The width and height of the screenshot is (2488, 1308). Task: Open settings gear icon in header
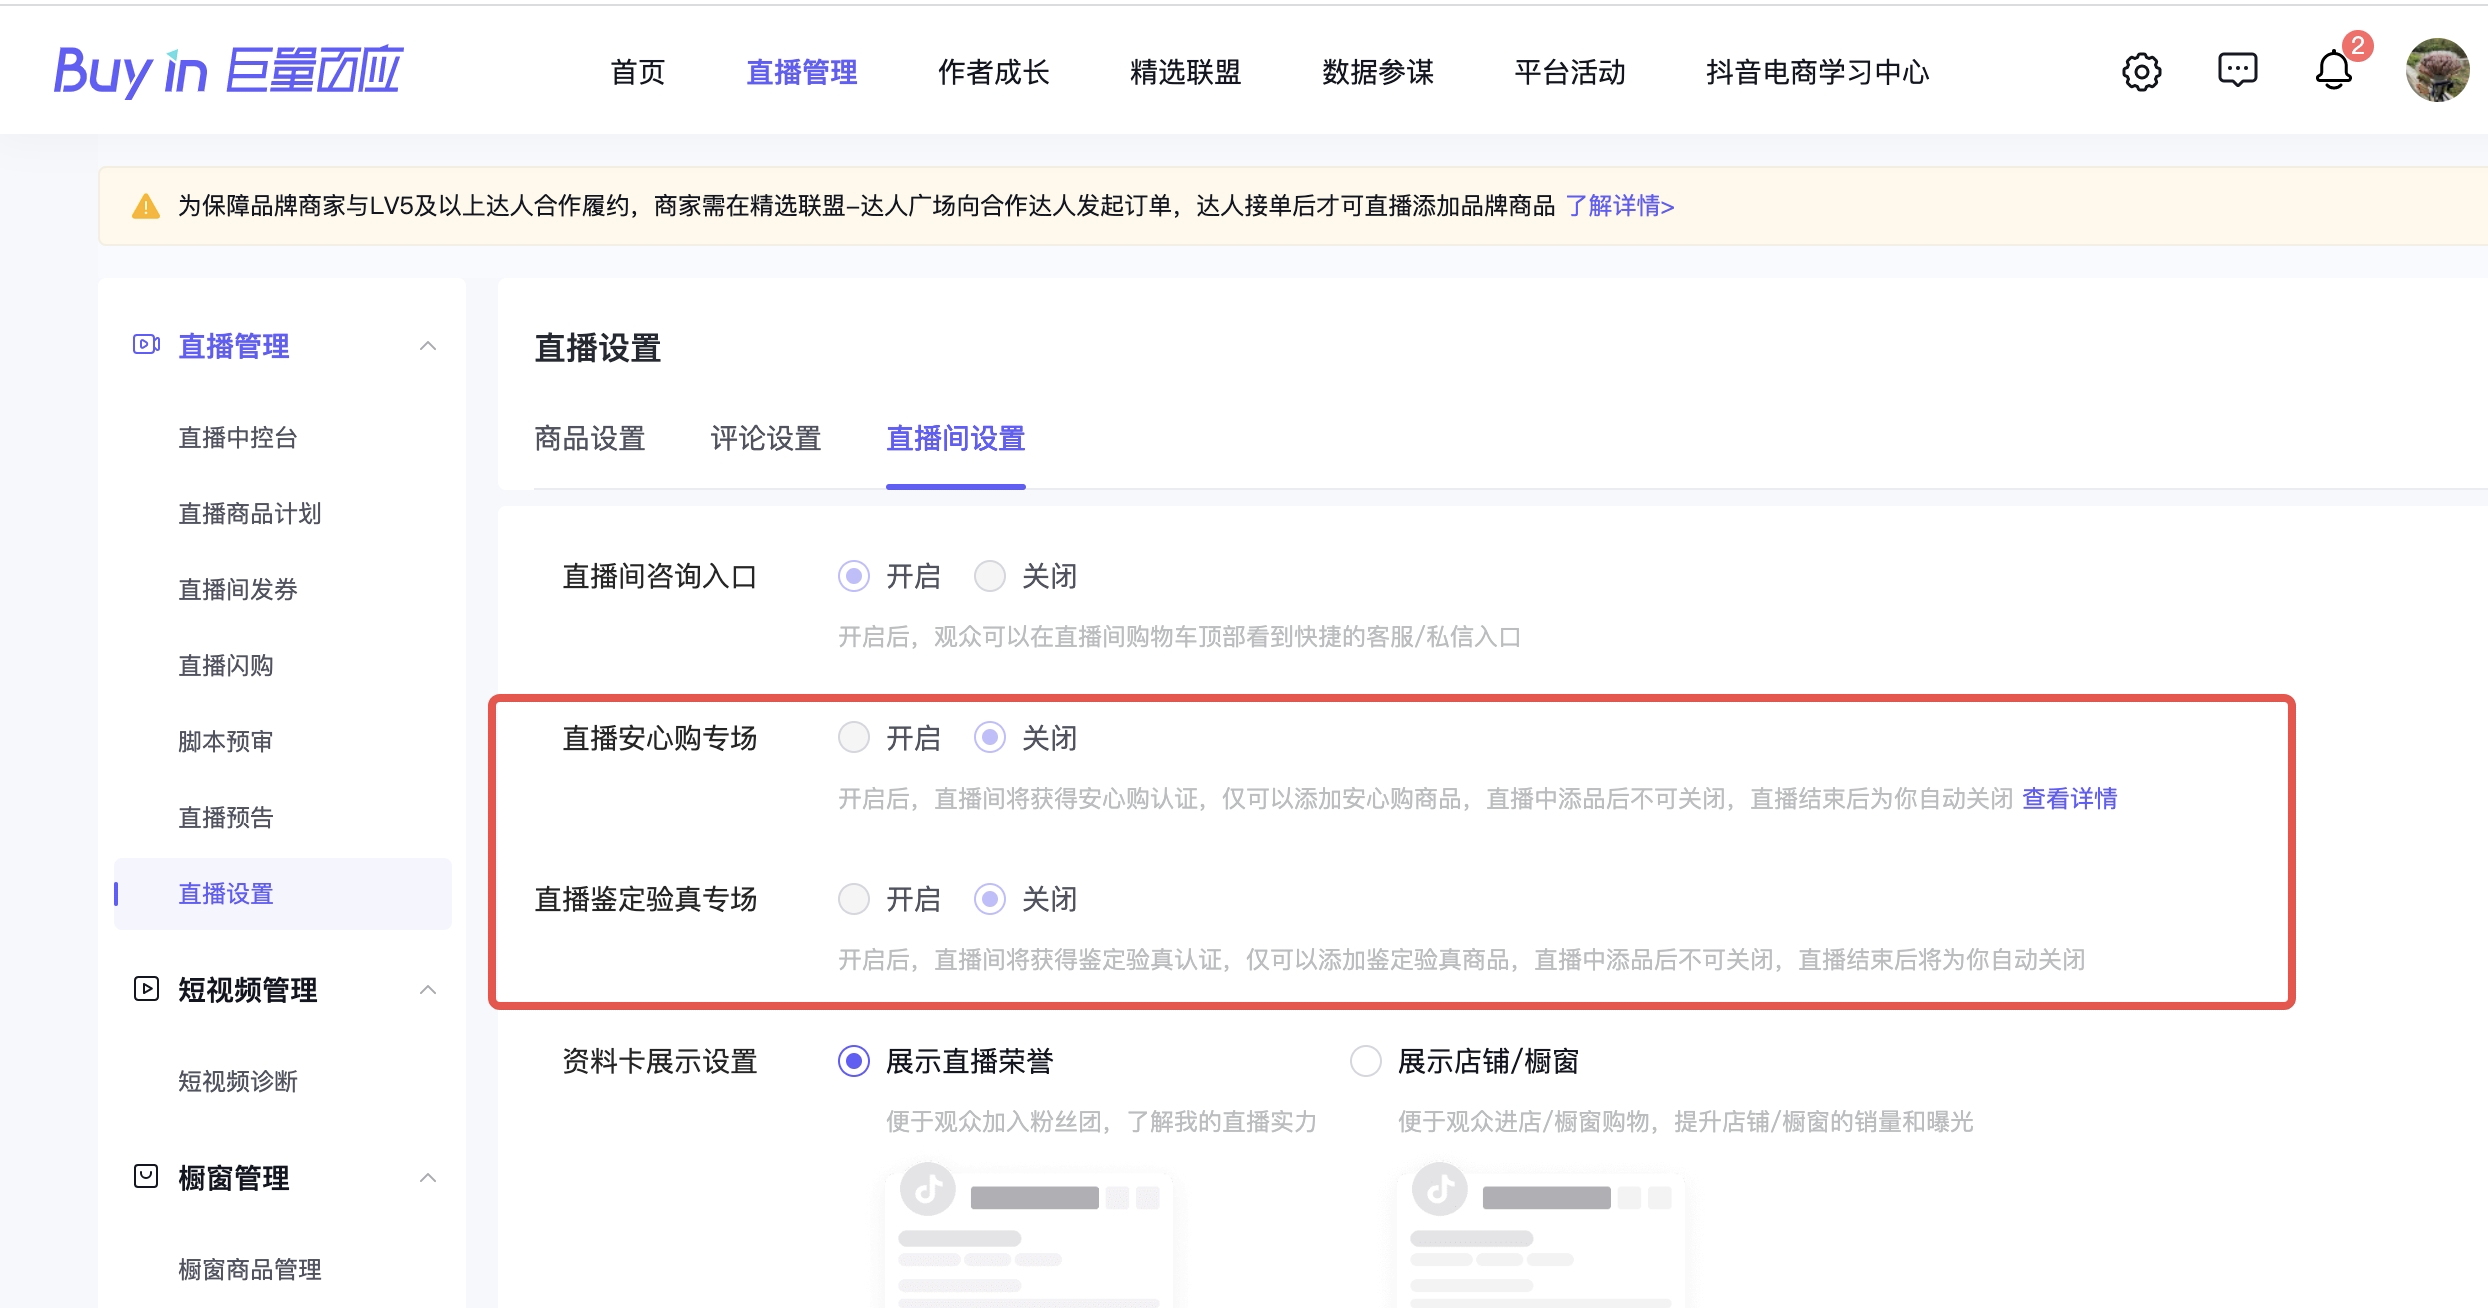click(x=2141, y=71)
